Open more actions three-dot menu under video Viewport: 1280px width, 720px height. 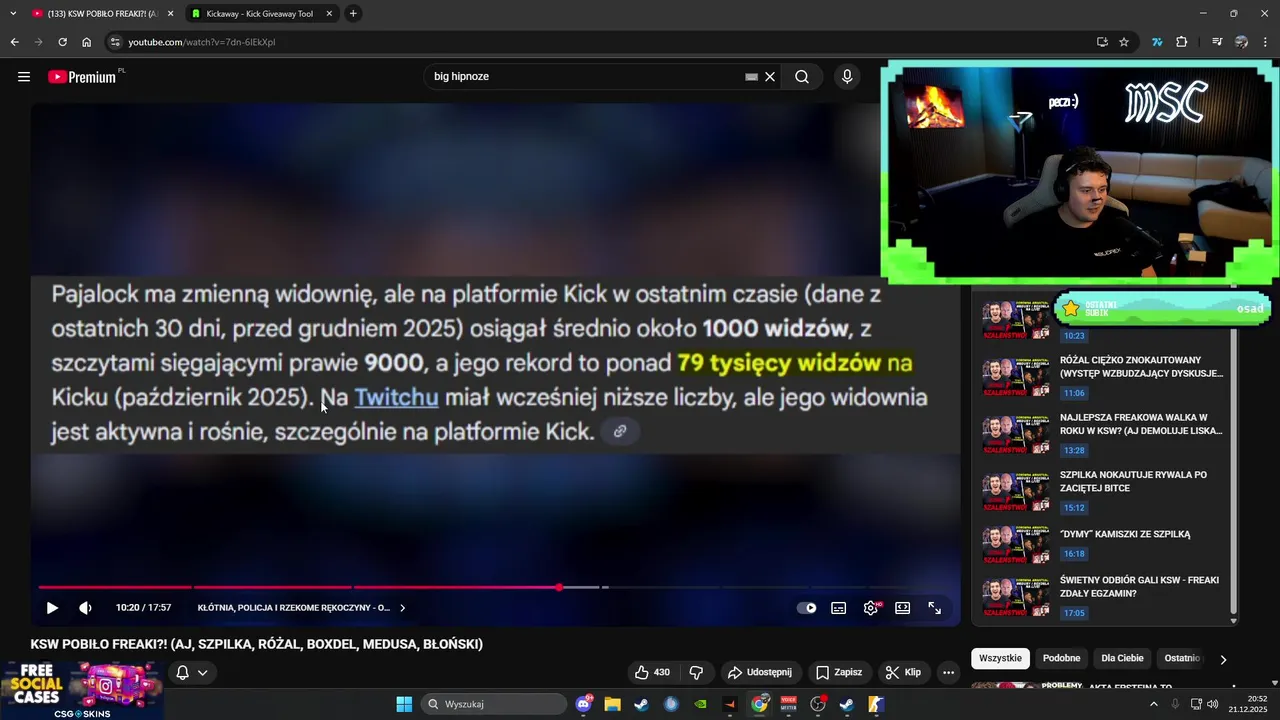coord(949,672)
